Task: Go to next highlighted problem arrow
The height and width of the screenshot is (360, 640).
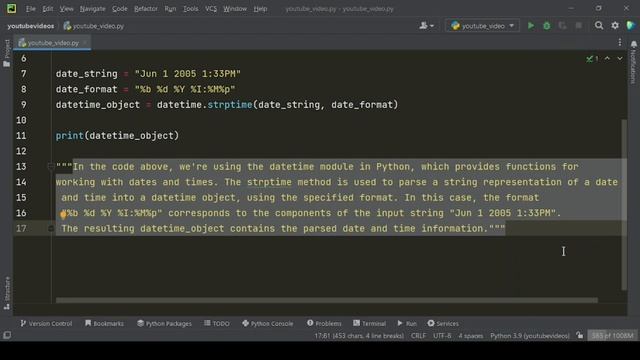Action: [x=620, y=59]
